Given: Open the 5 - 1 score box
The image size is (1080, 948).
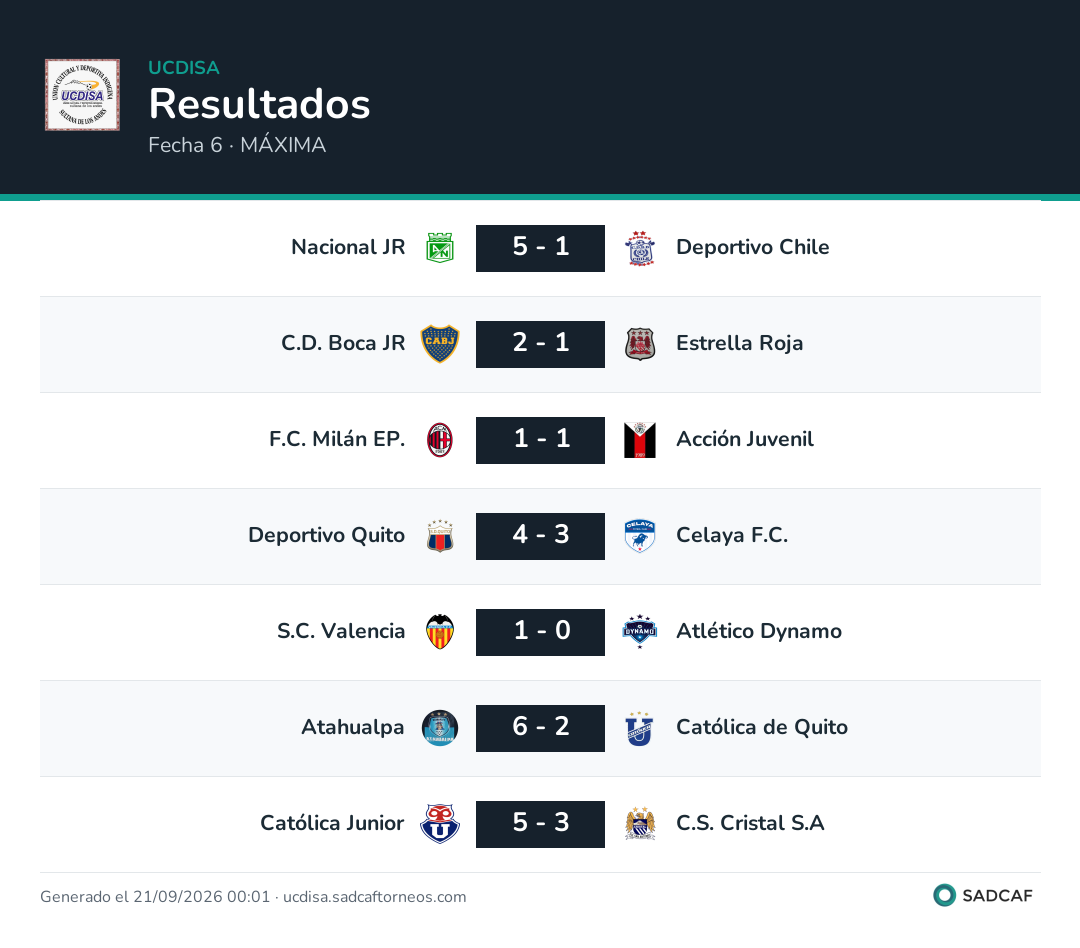Looking at the screenshot, I should (x=541, y=248).
